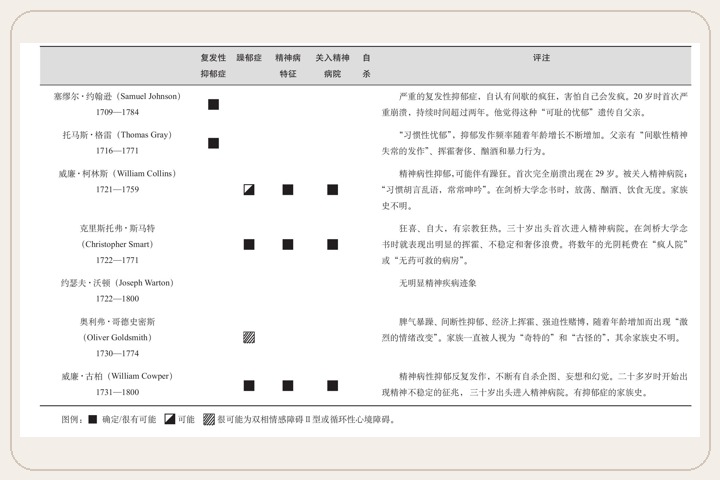Select the 自杀 column header
Screen dimensions: 720x480
pyautogui.click(x=366, y=66)
